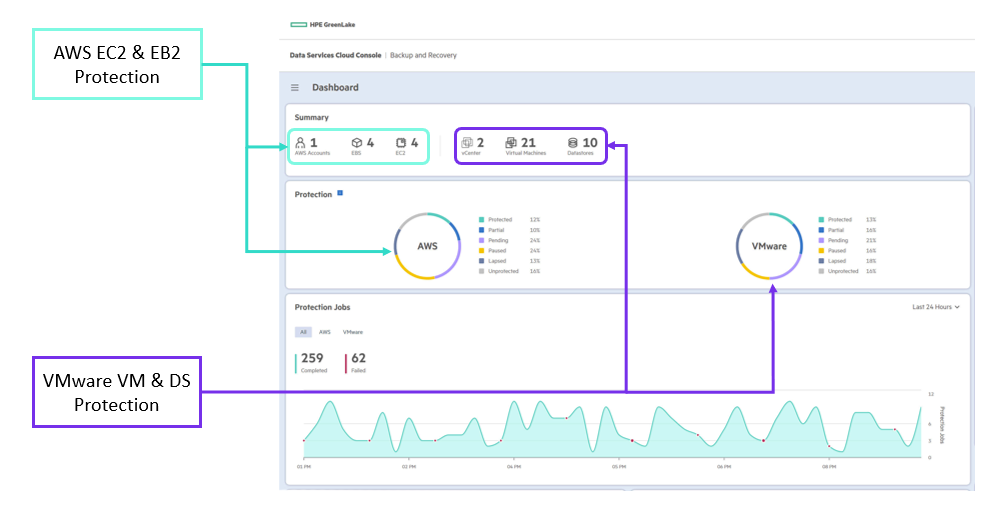
Task: Click the Unprotected color swatch in the VMware legend
Action: [x=821, y=272]
